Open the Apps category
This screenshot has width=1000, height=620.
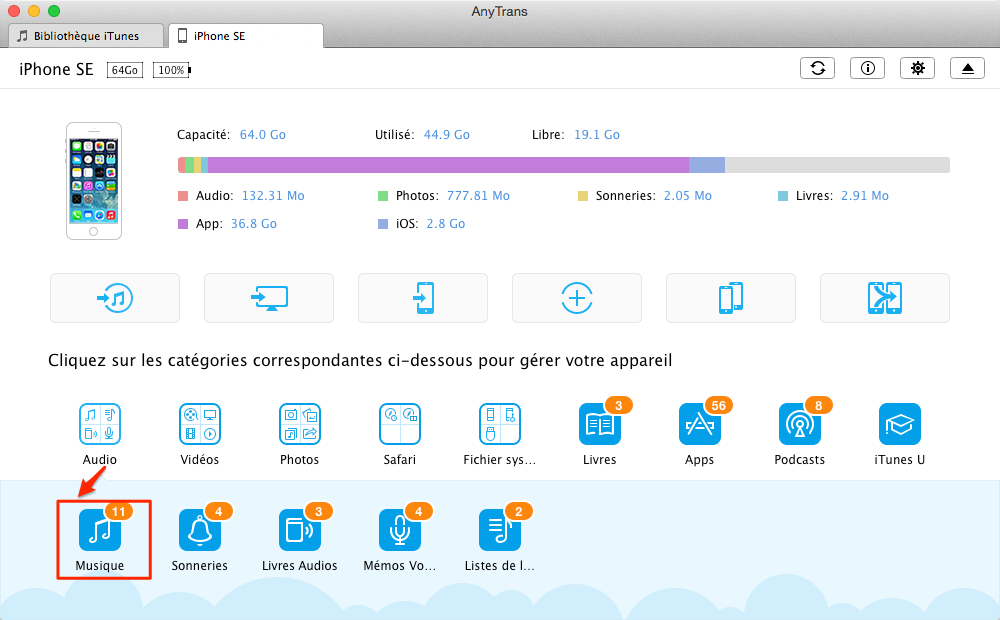700,424
